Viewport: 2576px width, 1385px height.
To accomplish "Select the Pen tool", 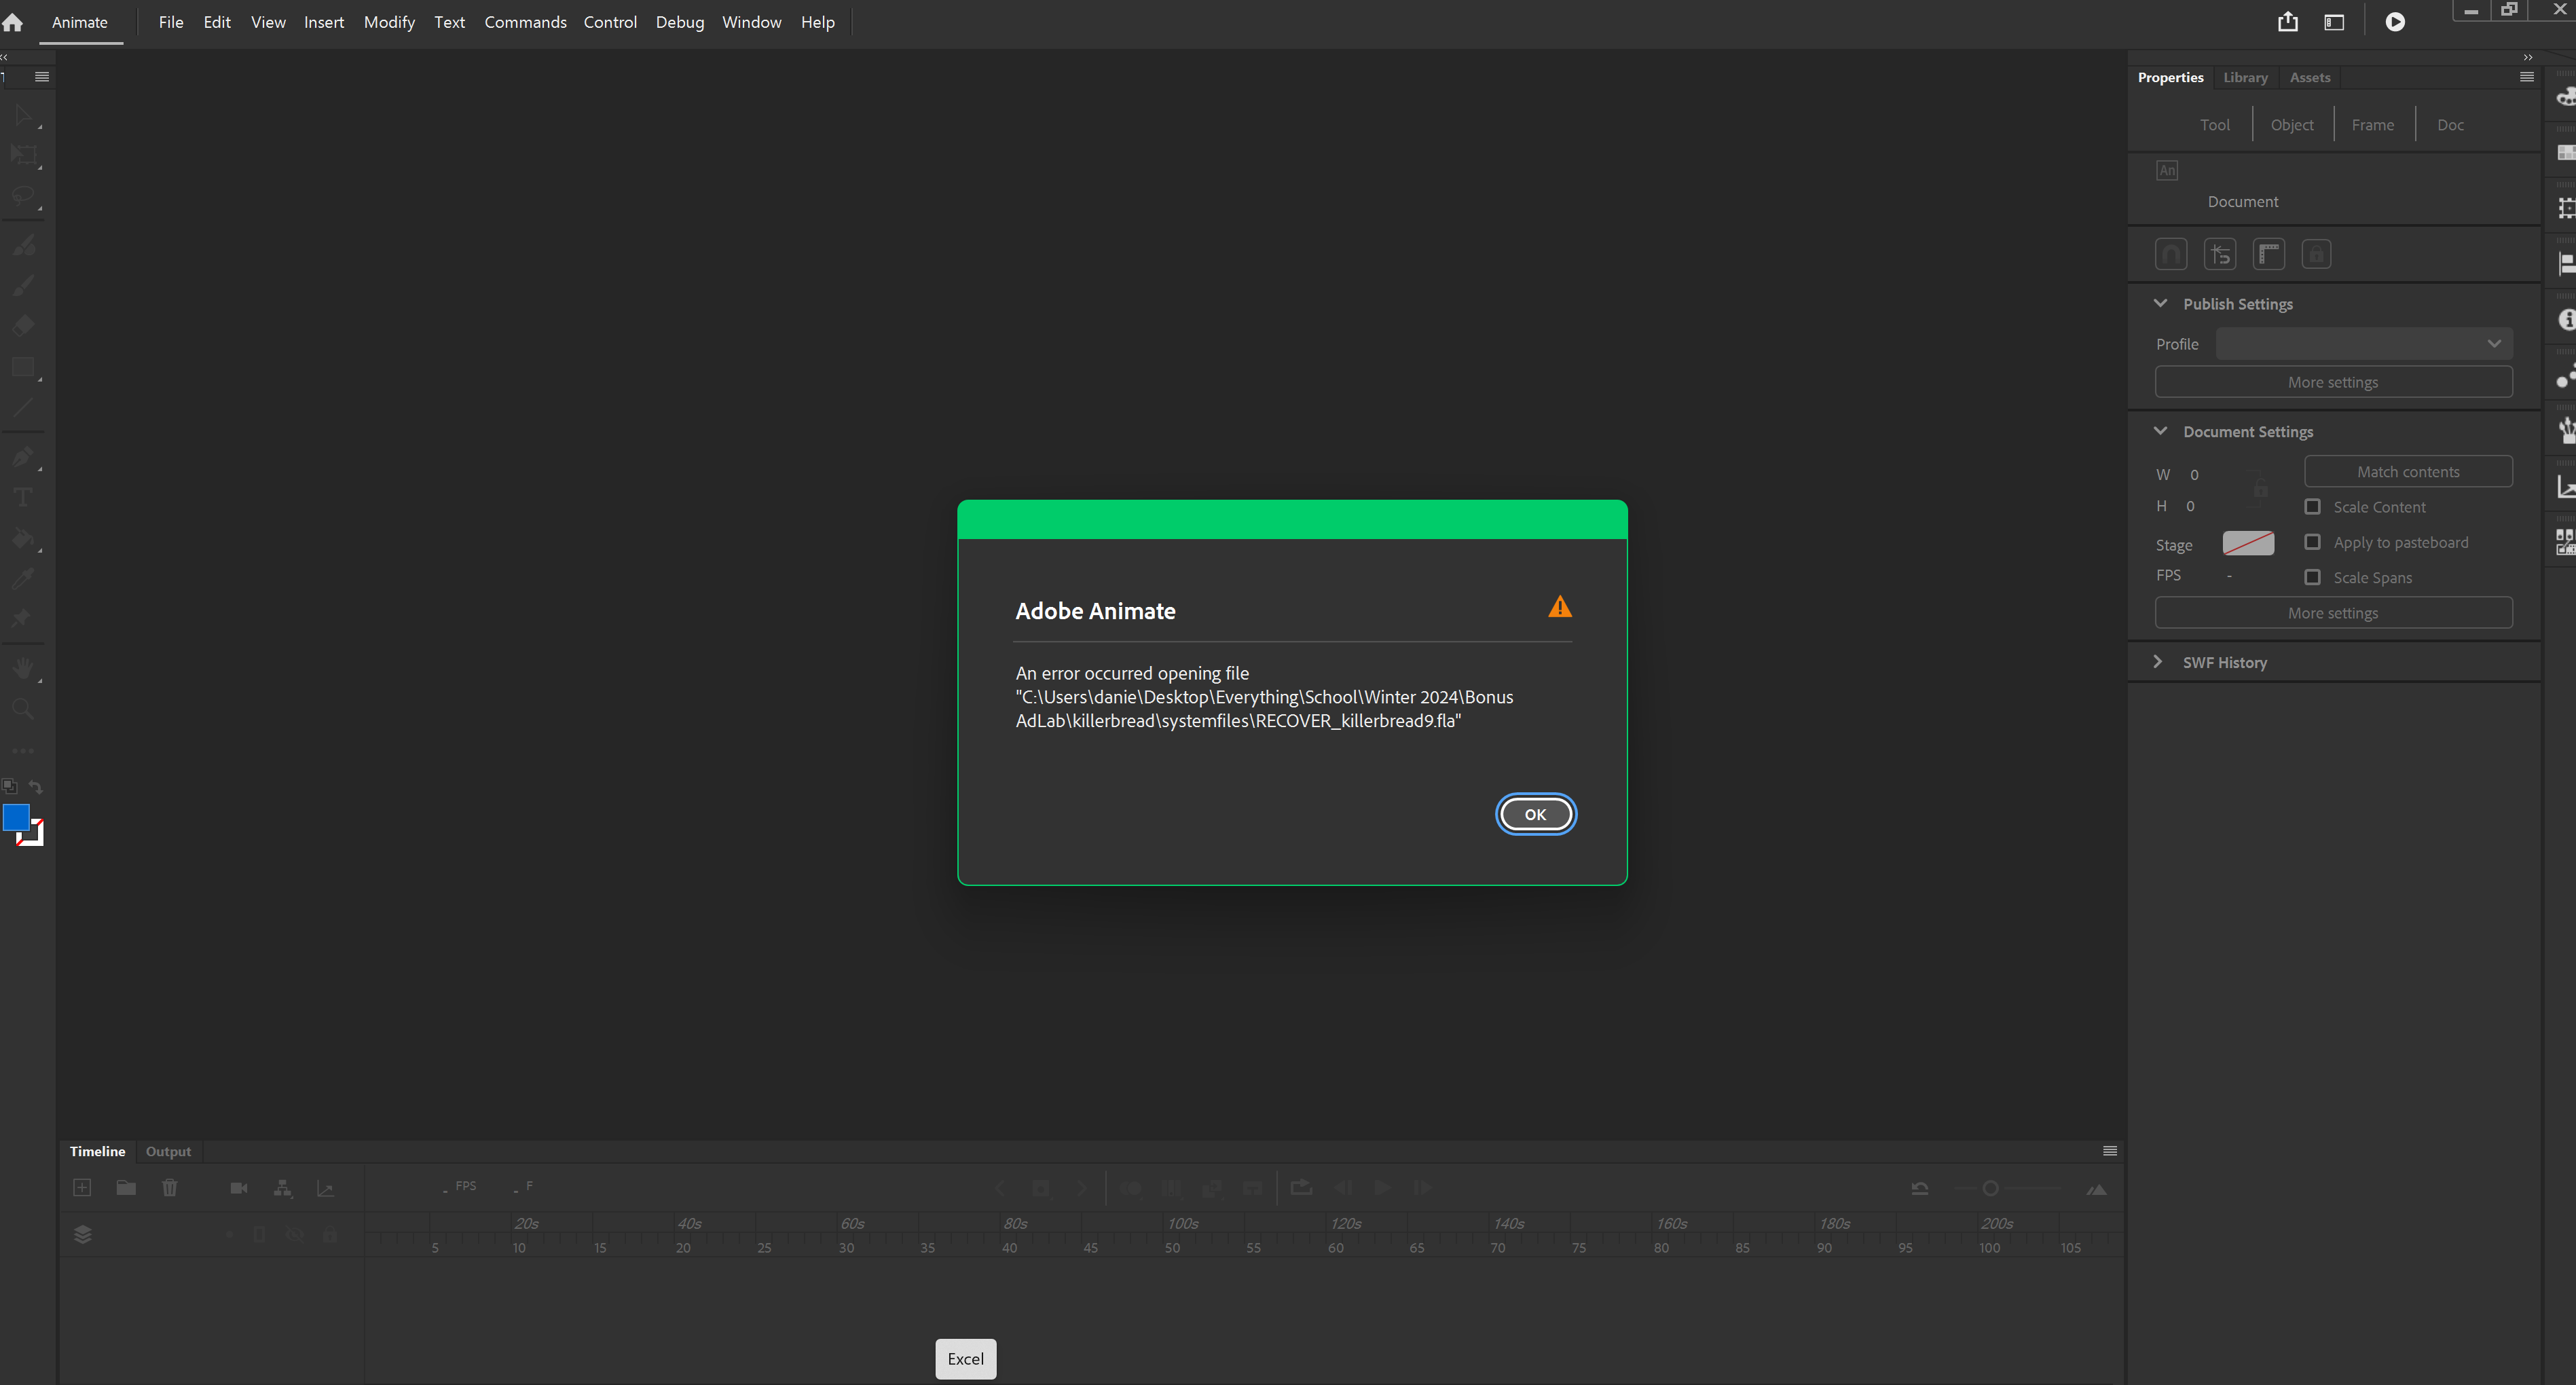I will [23, 457].
